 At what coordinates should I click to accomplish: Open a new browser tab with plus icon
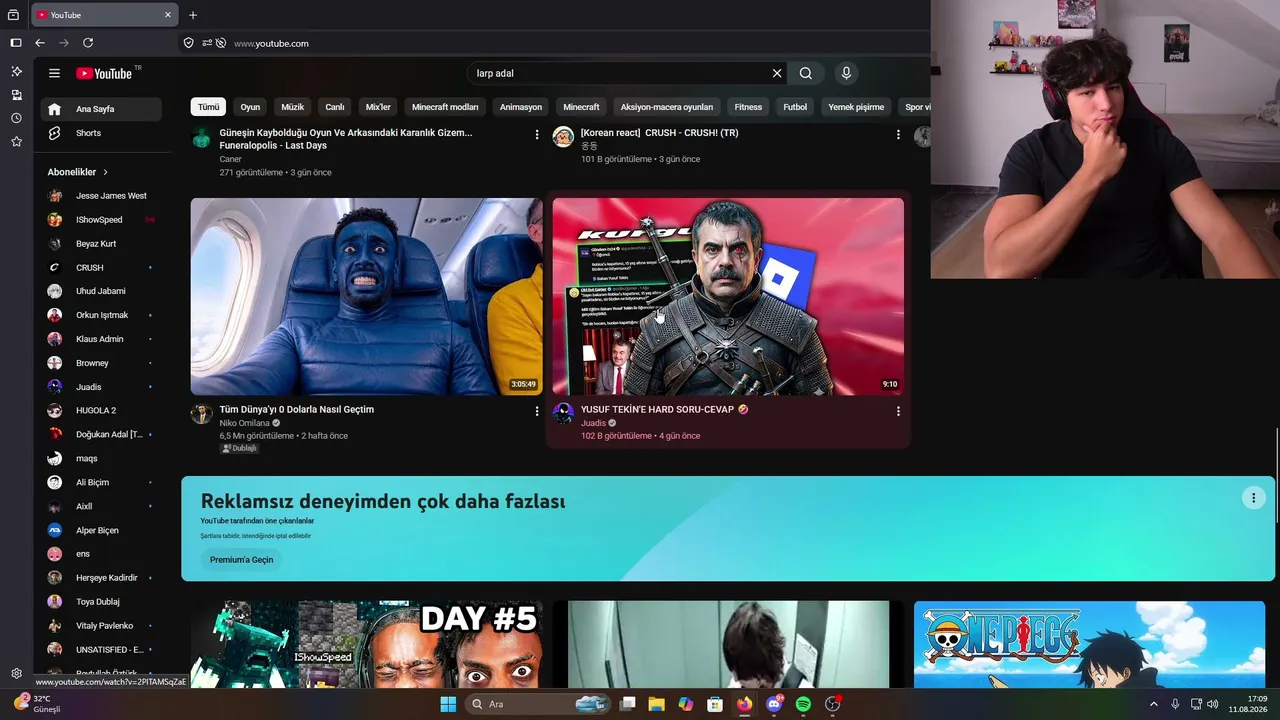(x=193, y=15)
